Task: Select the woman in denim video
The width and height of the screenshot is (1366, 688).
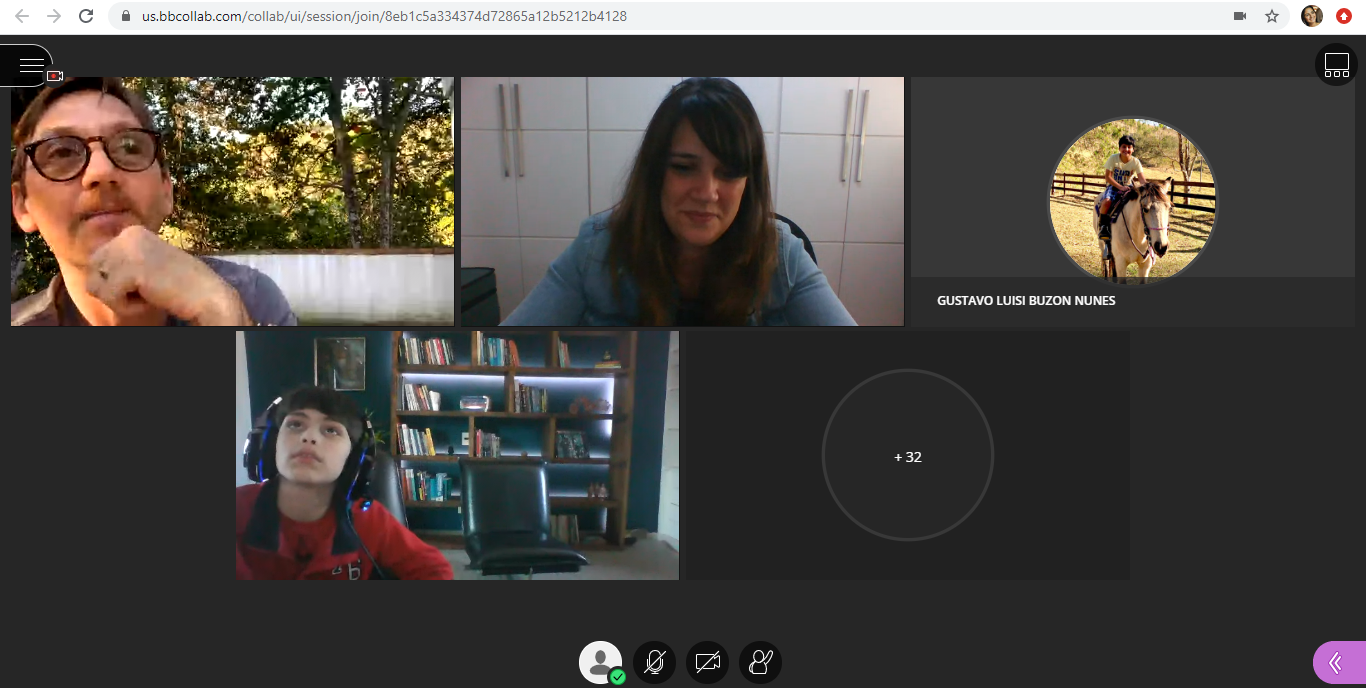Action: (x=682, y=201)
